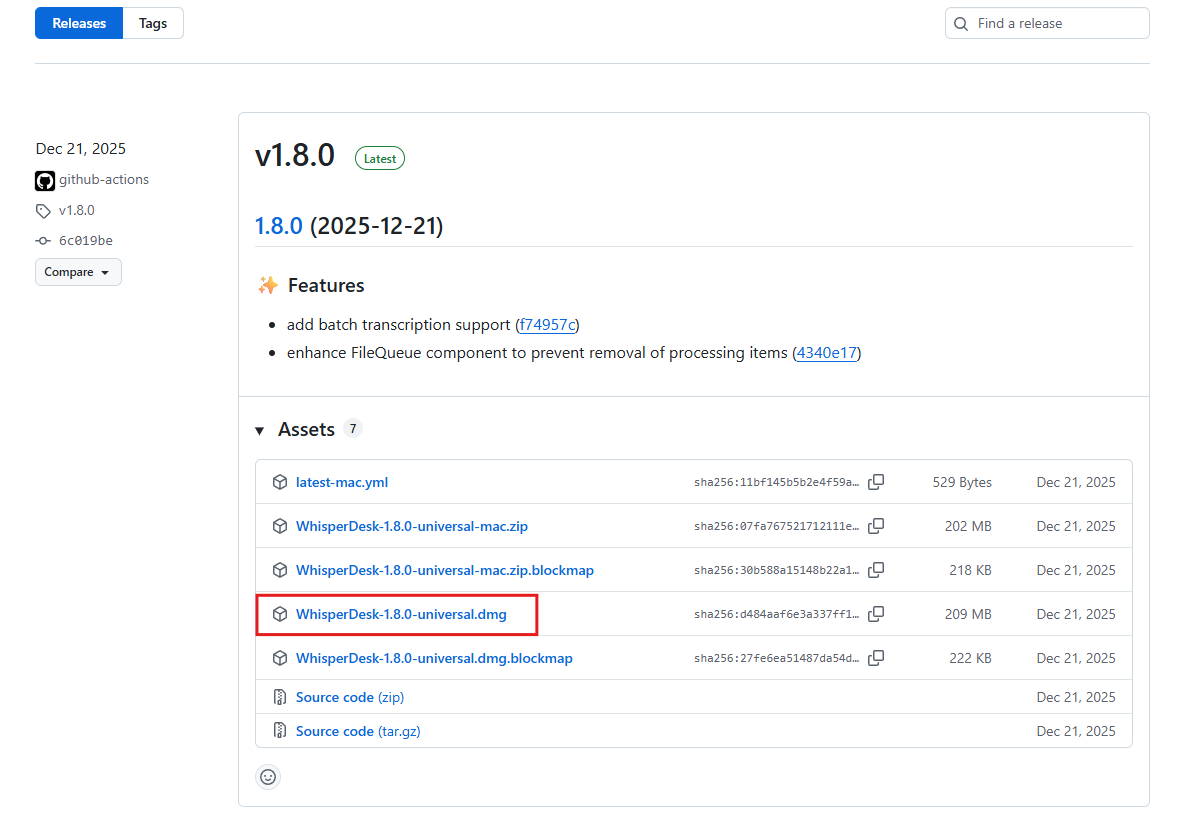Image resolution: width=1195 pixels, height=815 pixels.
Task: Open commit f74957c link
Action: (547, 325)
